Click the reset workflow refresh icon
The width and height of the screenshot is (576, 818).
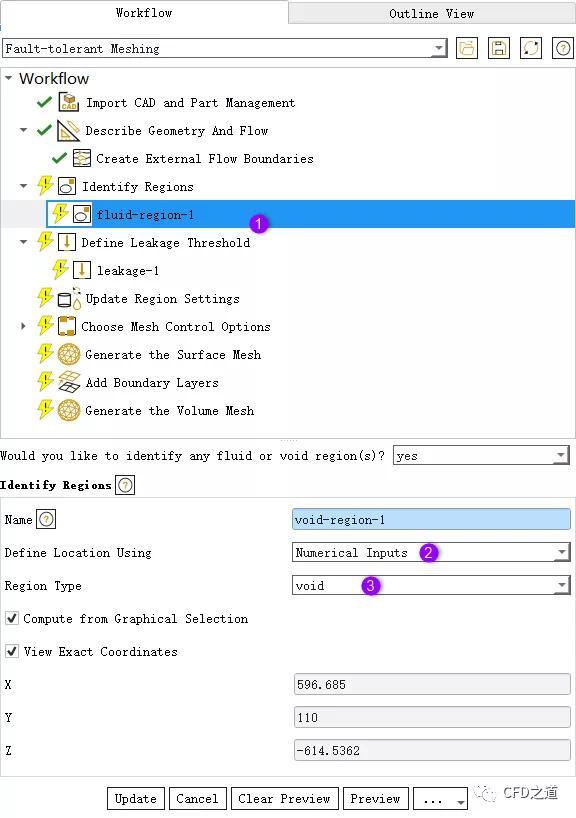coord(531,49)
